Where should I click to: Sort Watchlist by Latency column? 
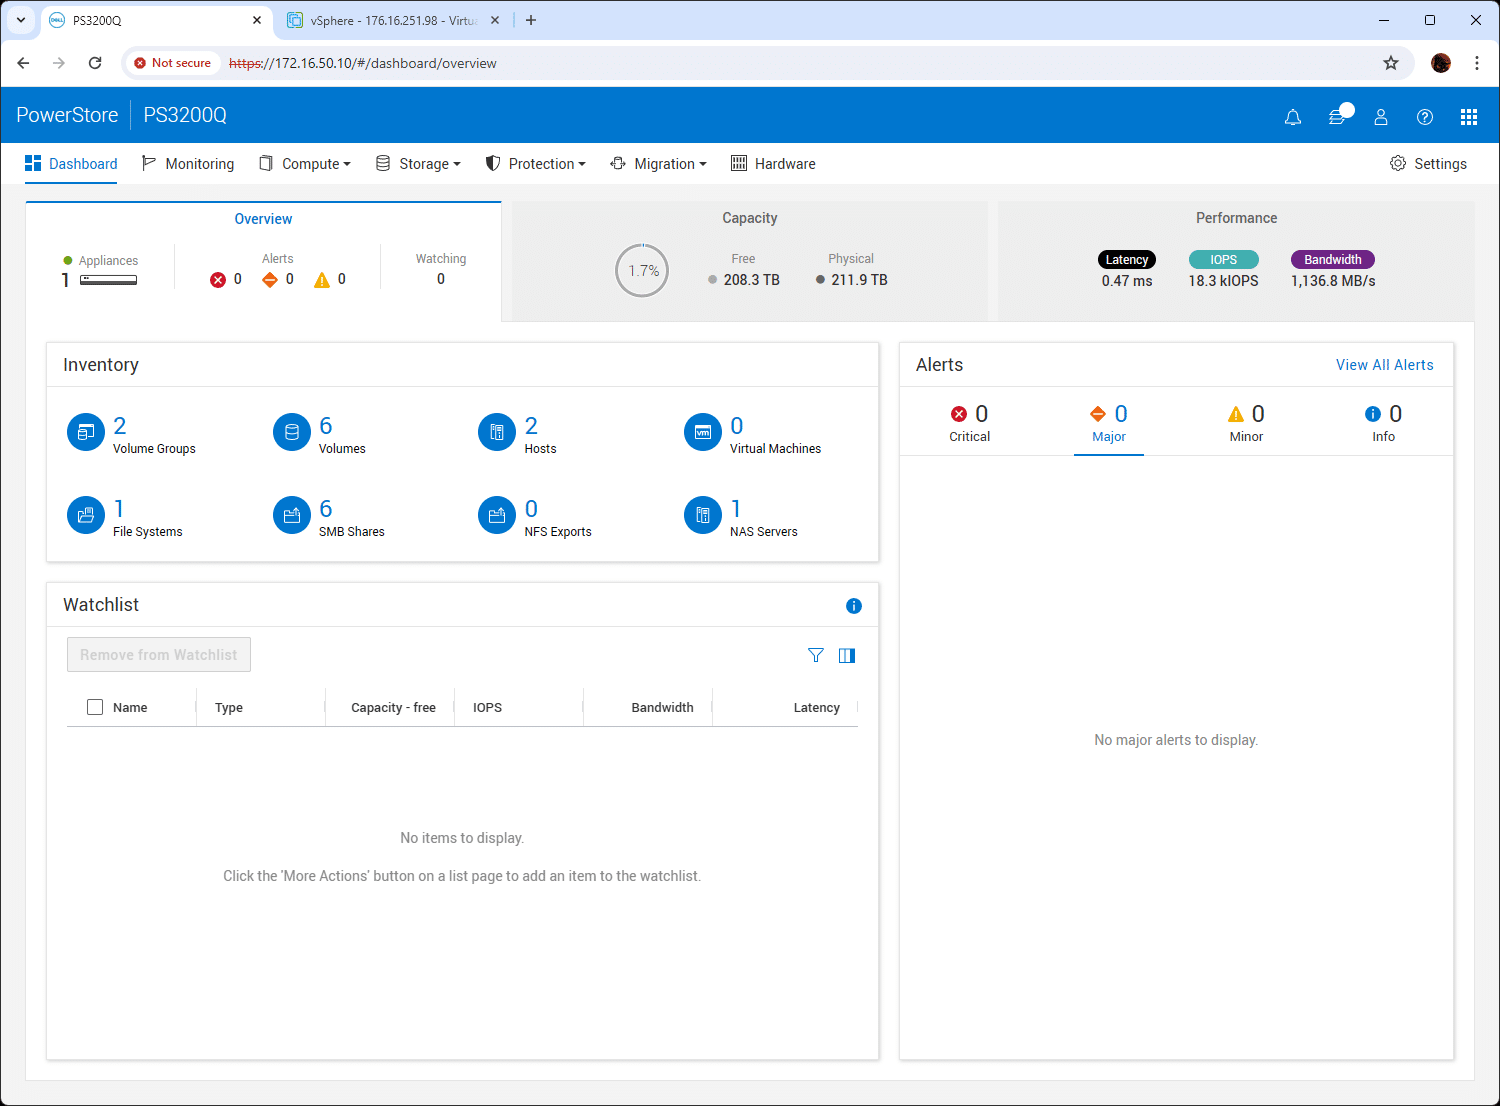click(x=817, y=707)
